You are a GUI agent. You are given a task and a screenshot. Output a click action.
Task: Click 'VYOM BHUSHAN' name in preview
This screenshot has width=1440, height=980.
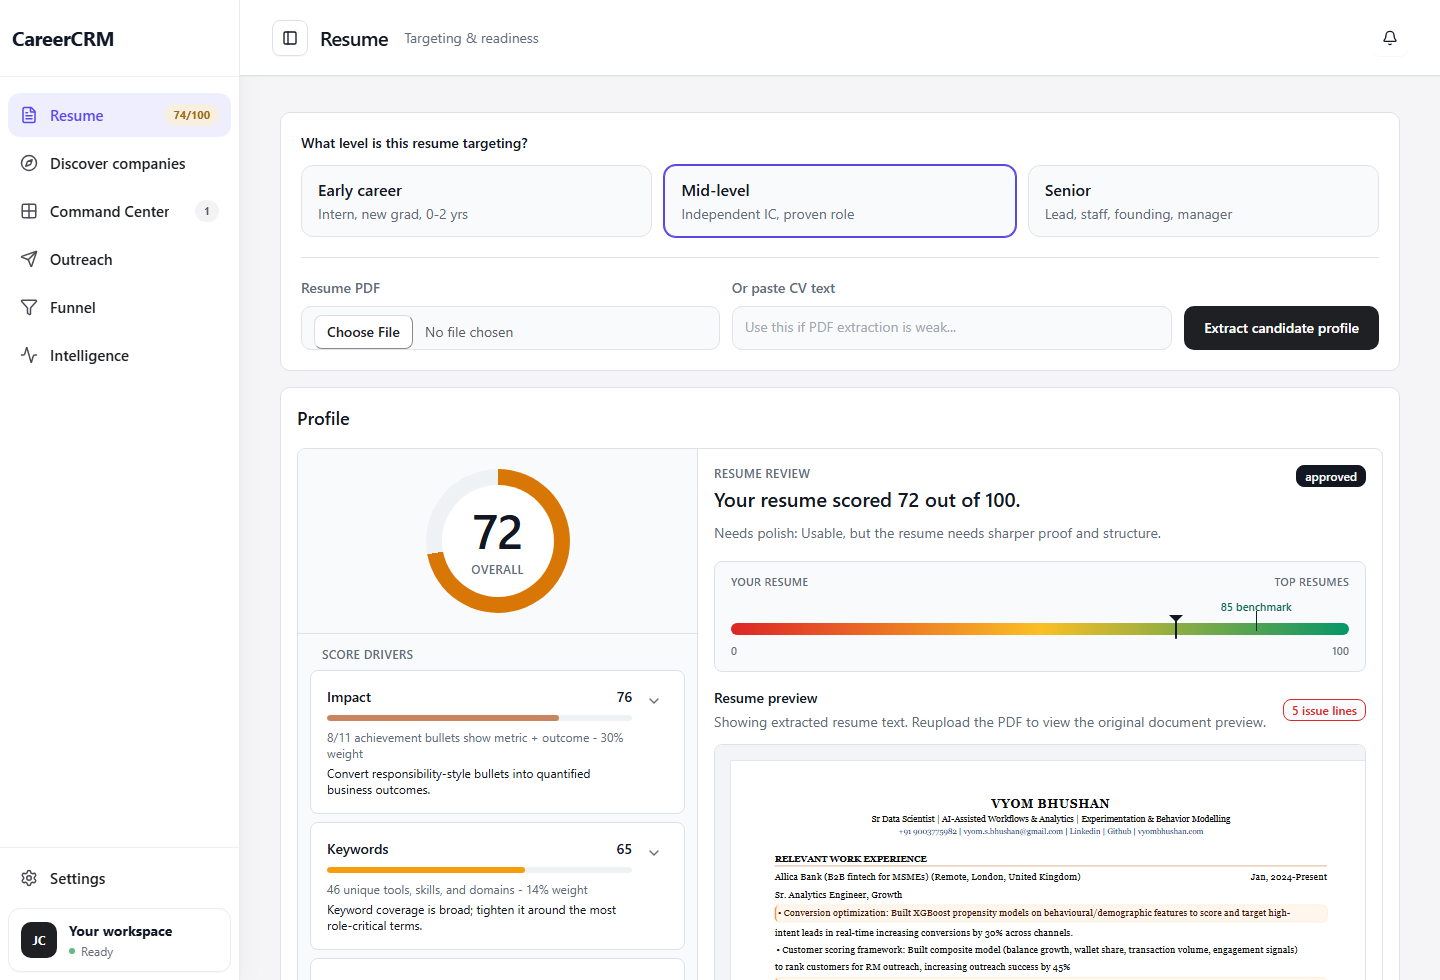coord(1050,803)
